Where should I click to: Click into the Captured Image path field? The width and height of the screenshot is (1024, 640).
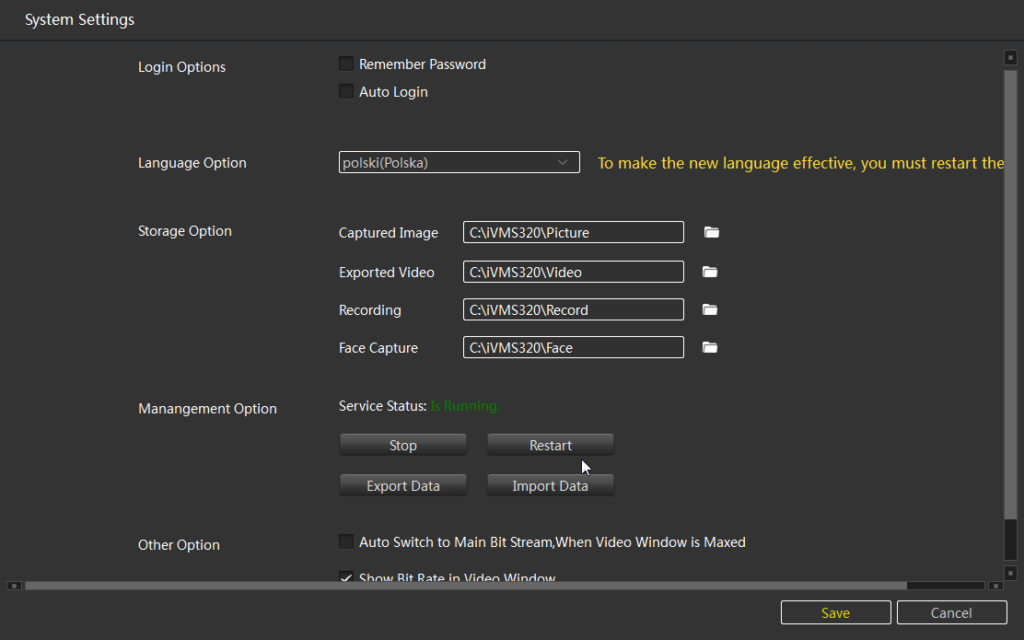[573, 233]
